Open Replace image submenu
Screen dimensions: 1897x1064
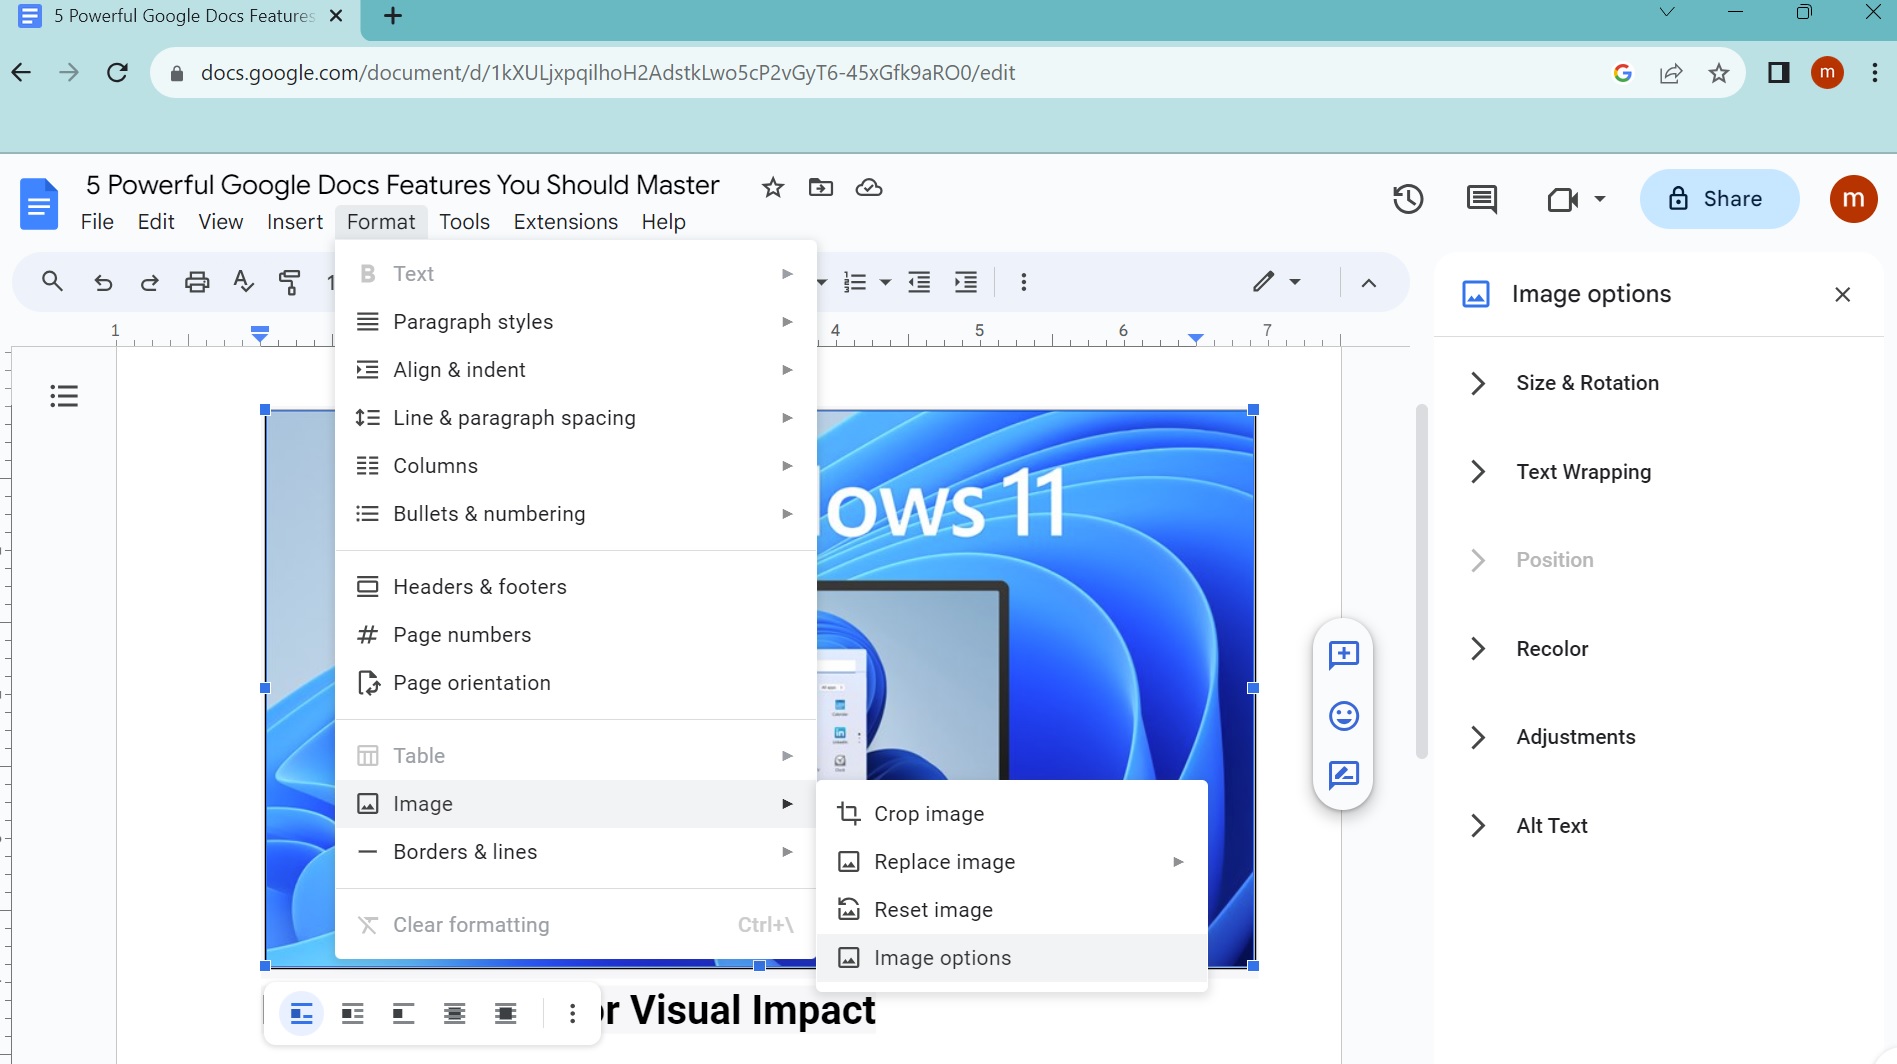[x=1012, y=862]
